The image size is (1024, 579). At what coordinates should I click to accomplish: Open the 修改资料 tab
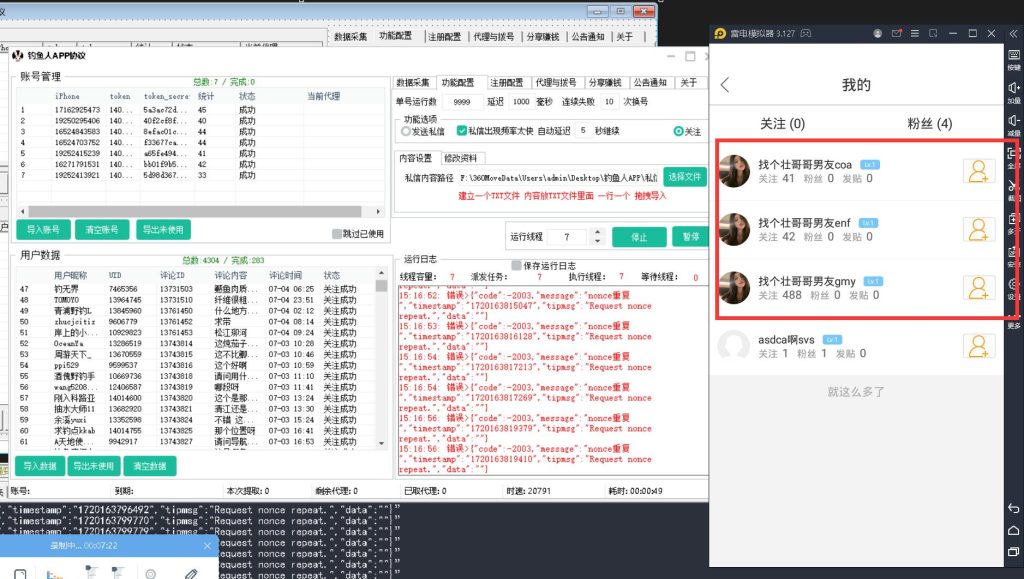pyautogui.click(x=460, y=158)
